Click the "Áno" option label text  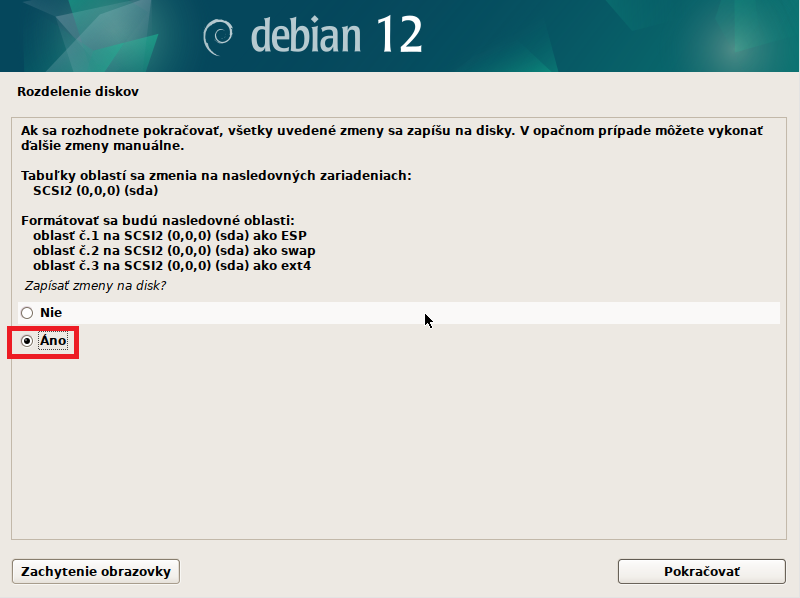coord(53,341)
